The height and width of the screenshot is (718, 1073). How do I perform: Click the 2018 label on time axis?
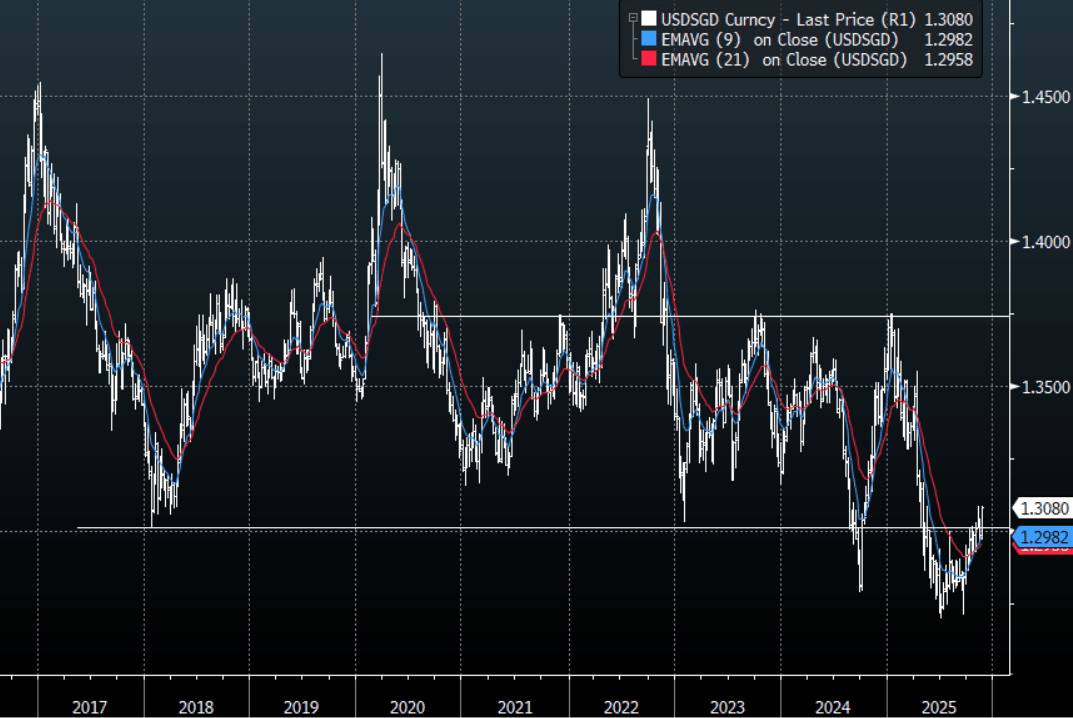[x=196, y=707]
